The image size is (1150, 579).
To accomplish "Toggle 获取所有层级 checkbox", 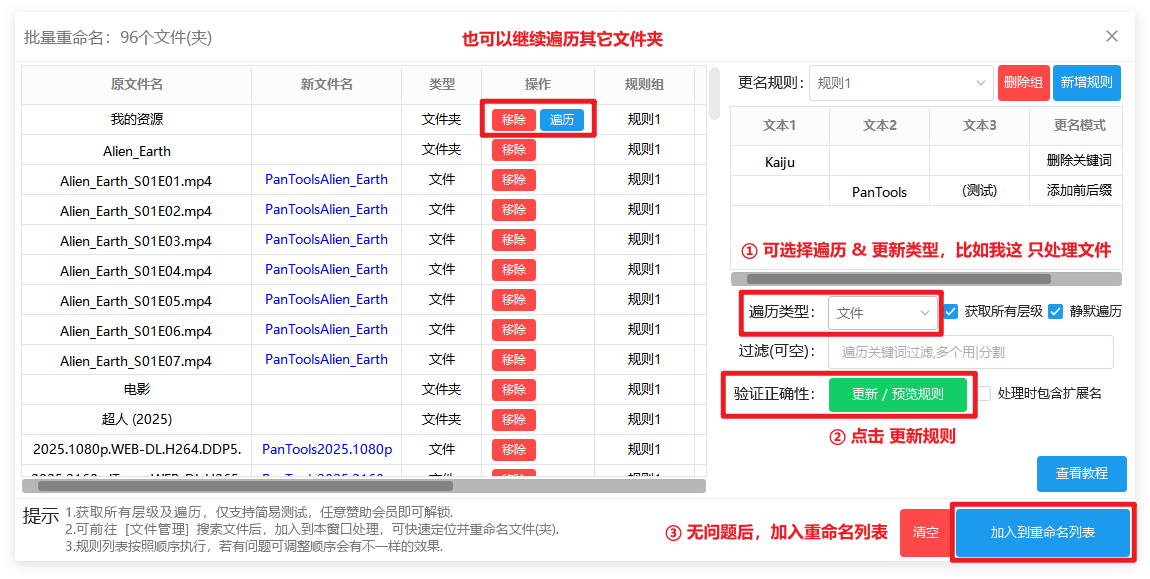I will click(951, 311).
